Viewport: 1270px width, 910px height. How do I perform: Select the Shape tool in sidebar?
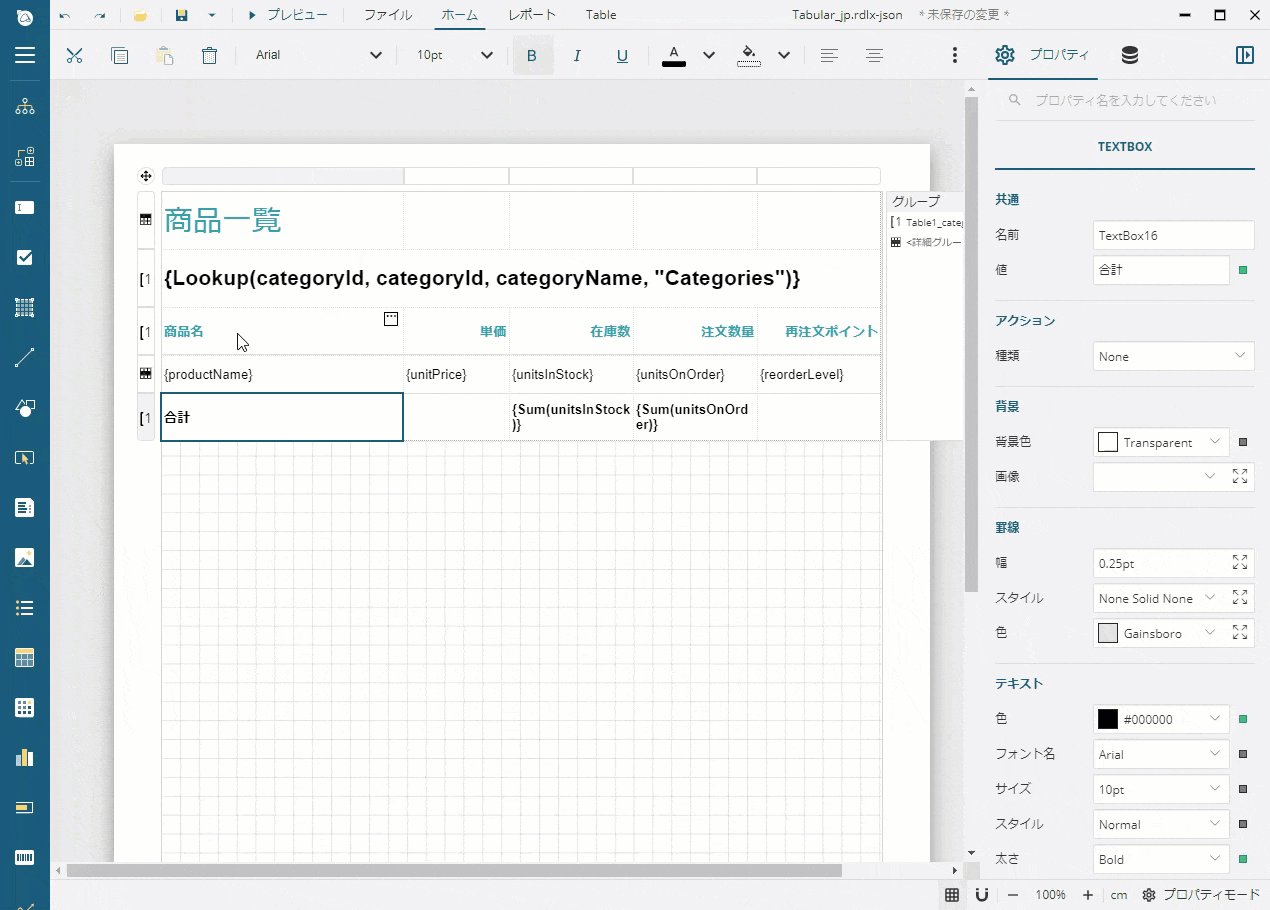pos(25,408)
